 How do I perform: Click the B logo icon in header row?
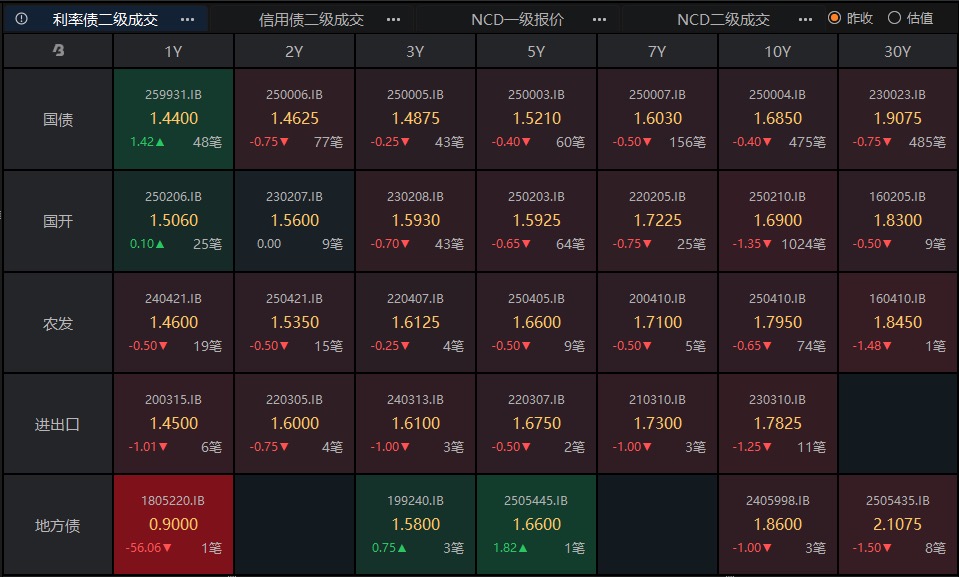[x=58, y=50]
